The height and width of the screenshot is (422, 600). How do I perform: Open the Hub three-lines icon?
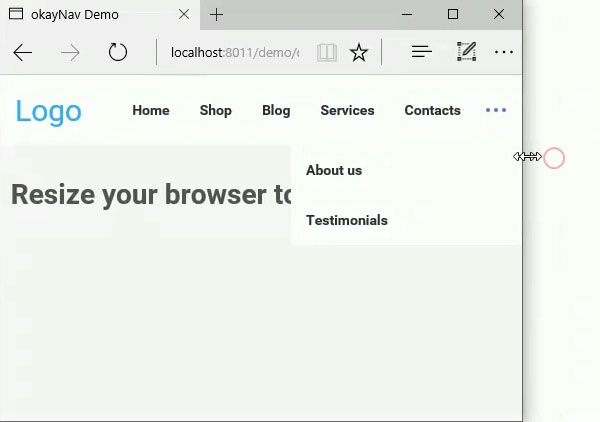tap(422, 52)
